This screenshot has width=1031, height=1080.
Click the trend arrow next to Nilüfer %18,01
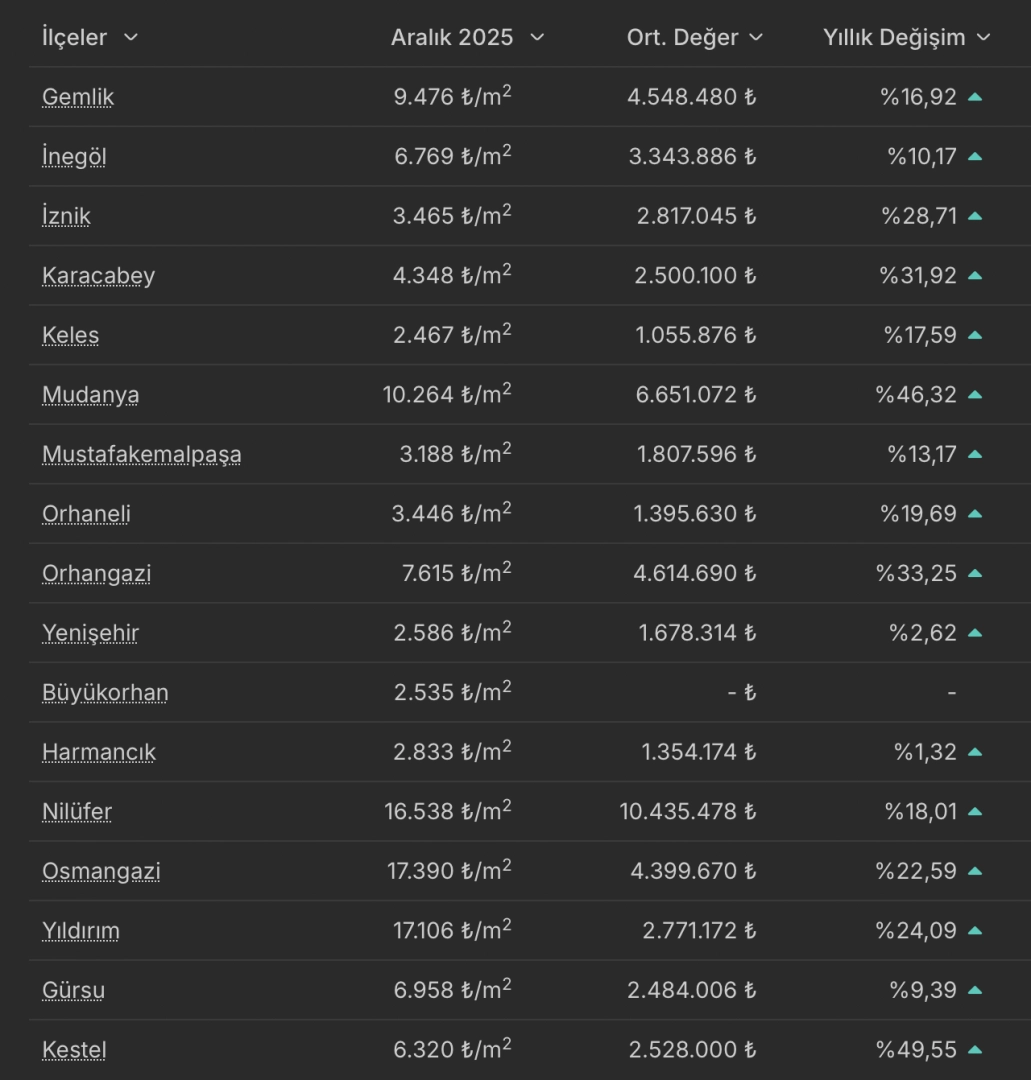975,812
